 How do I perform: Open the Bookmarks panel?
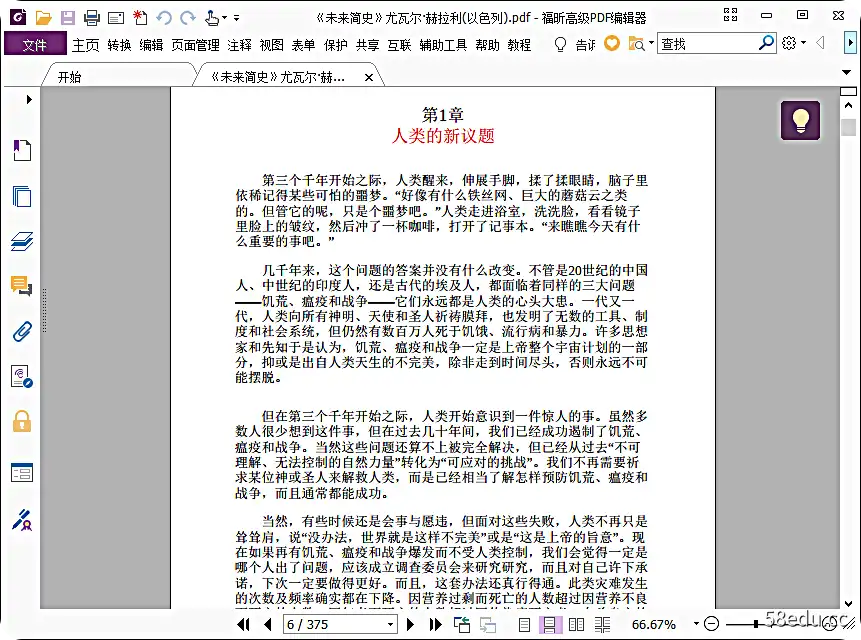coord(22,150)
